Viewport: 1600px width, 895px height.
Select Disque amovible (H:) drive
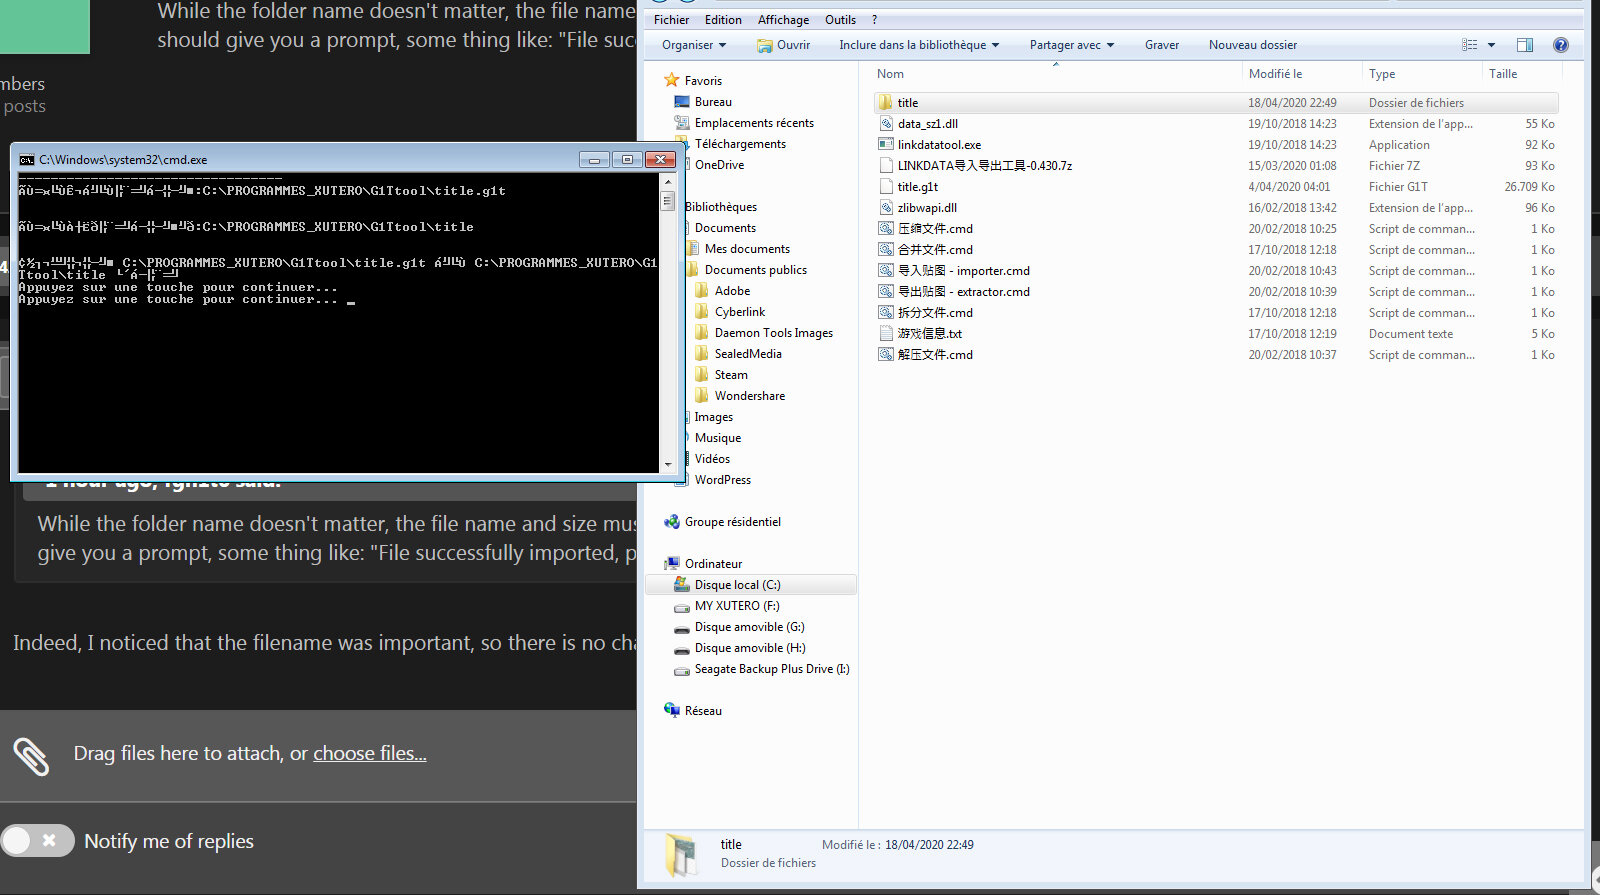tap(750, 648)
